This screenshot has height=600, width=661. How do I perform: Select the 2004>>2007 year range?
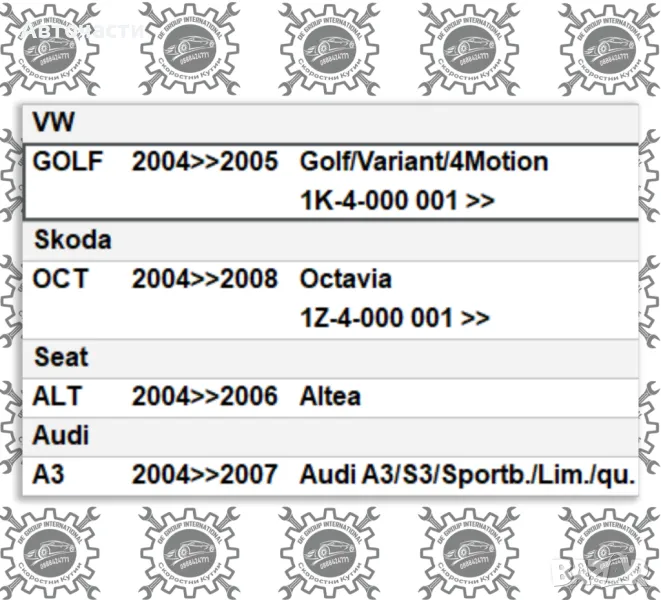point(205,475)
